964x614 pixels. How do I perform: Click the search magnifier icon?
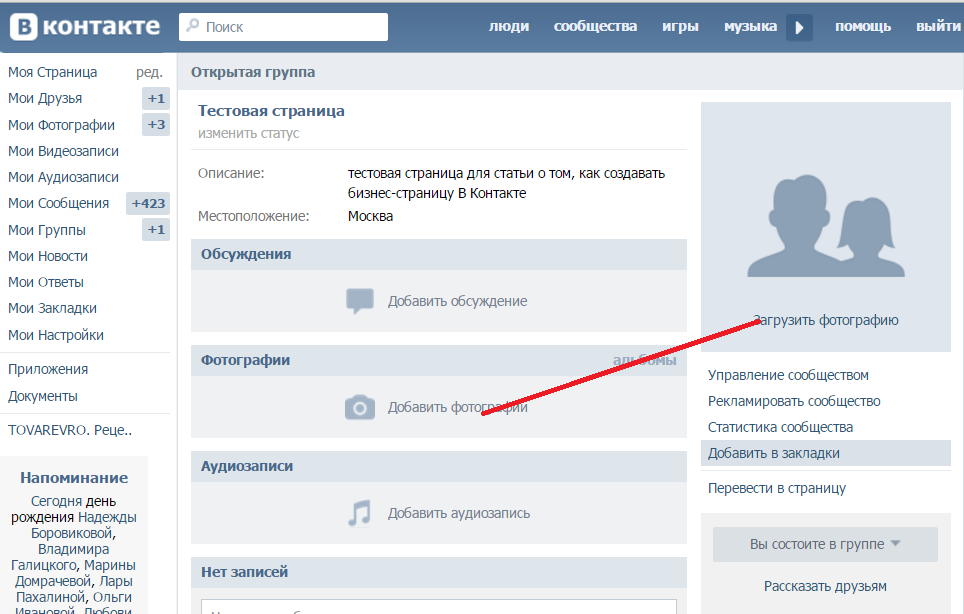click(x=192, y=26)
